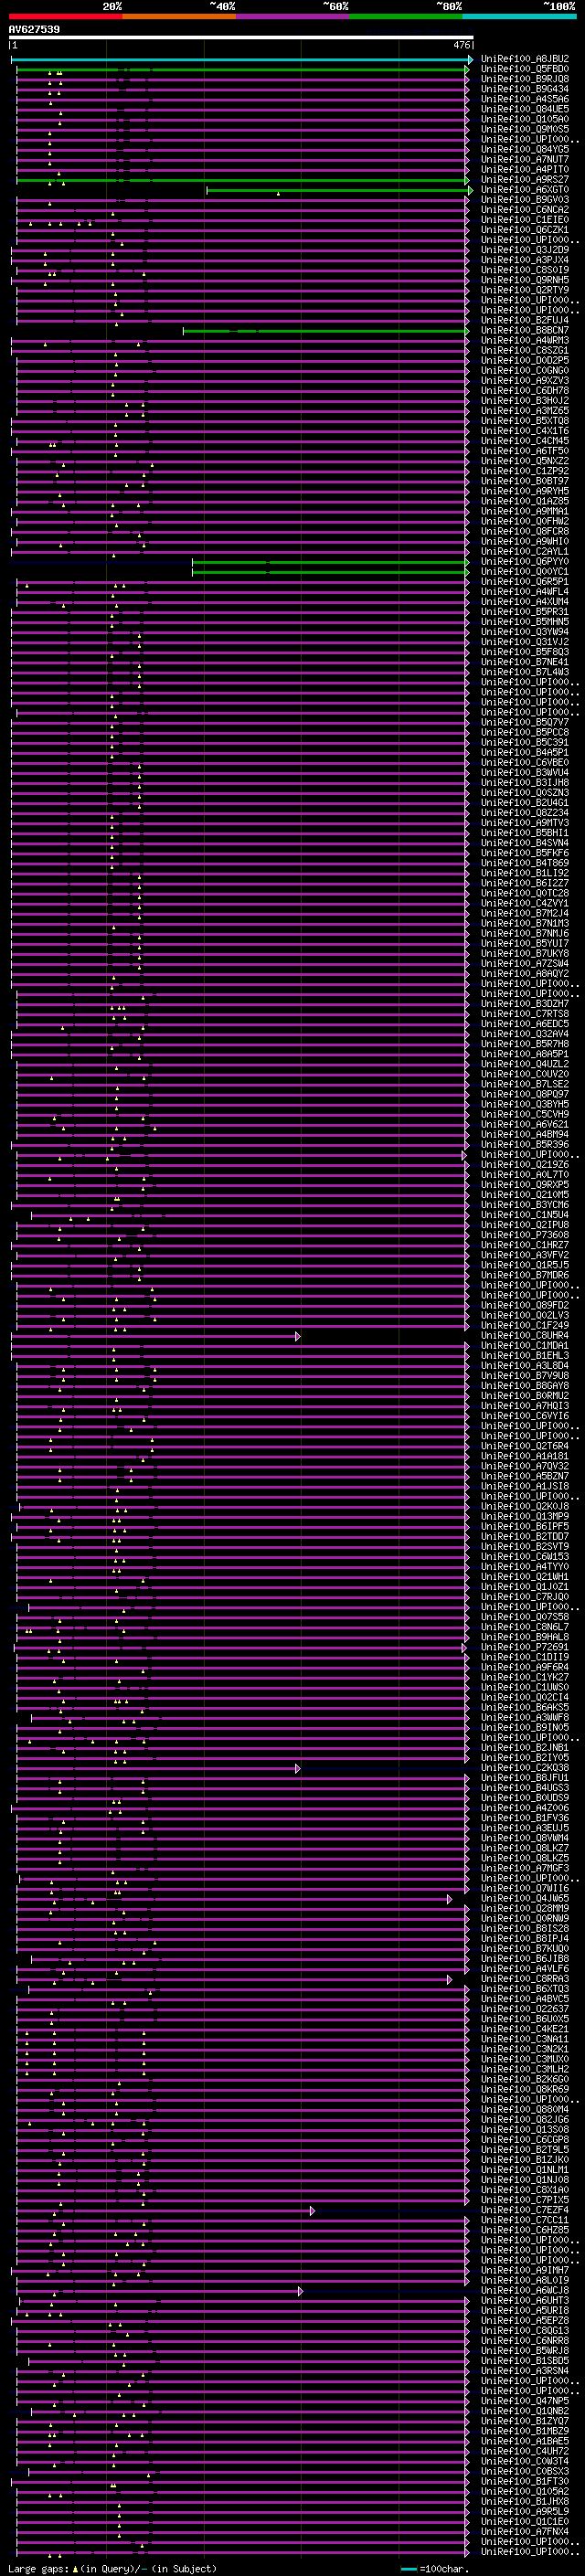Select hit label UniRef100_Q84UE5
Screen dimensions: 585x2576
click(524, 109)
